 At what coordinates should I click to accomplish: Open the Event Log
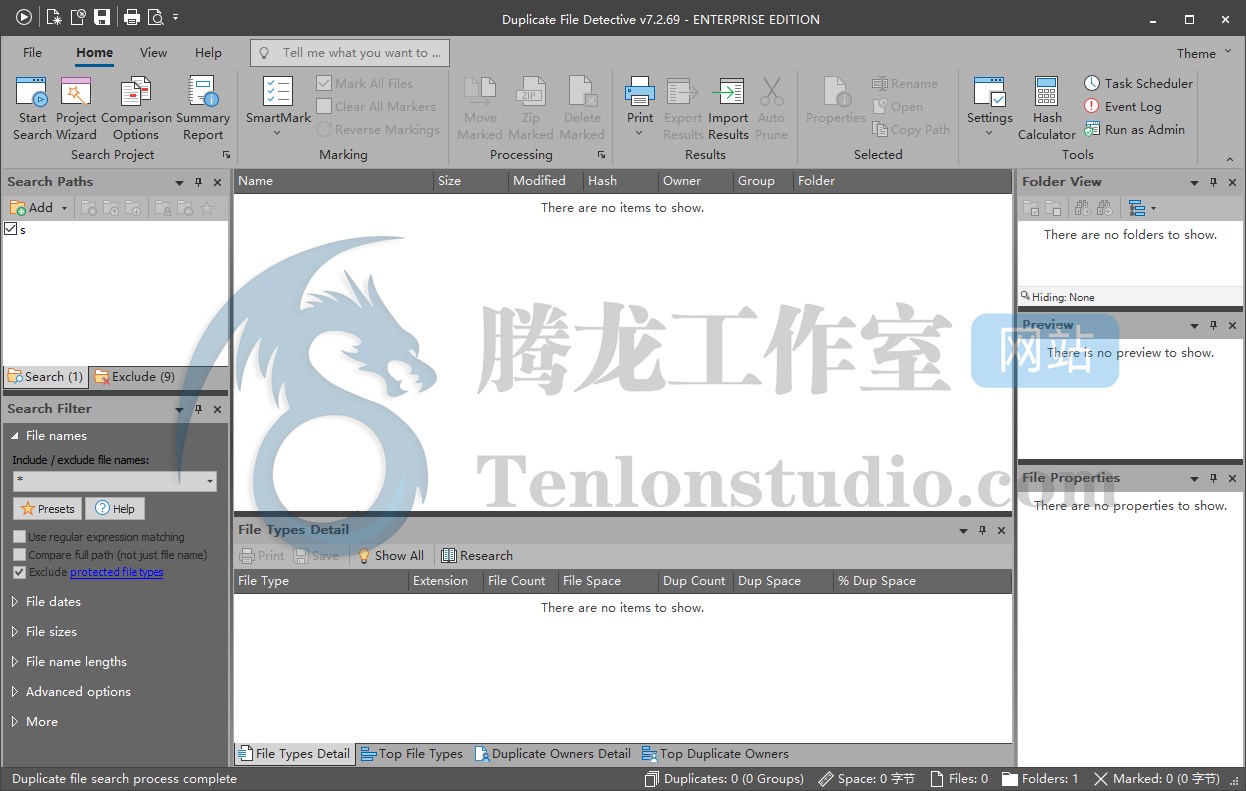(1122, 106)
